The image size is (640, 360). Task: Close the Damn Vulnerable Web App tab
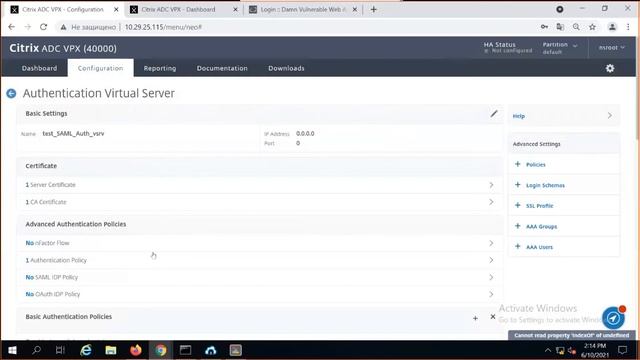click(x=355, y=9)
